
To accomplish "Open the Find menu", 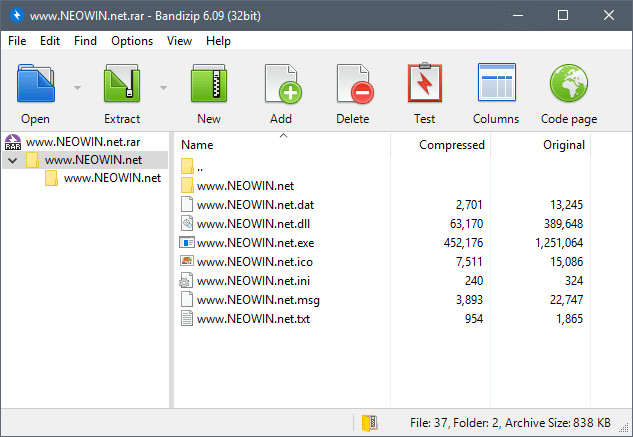I will (85, 41).
